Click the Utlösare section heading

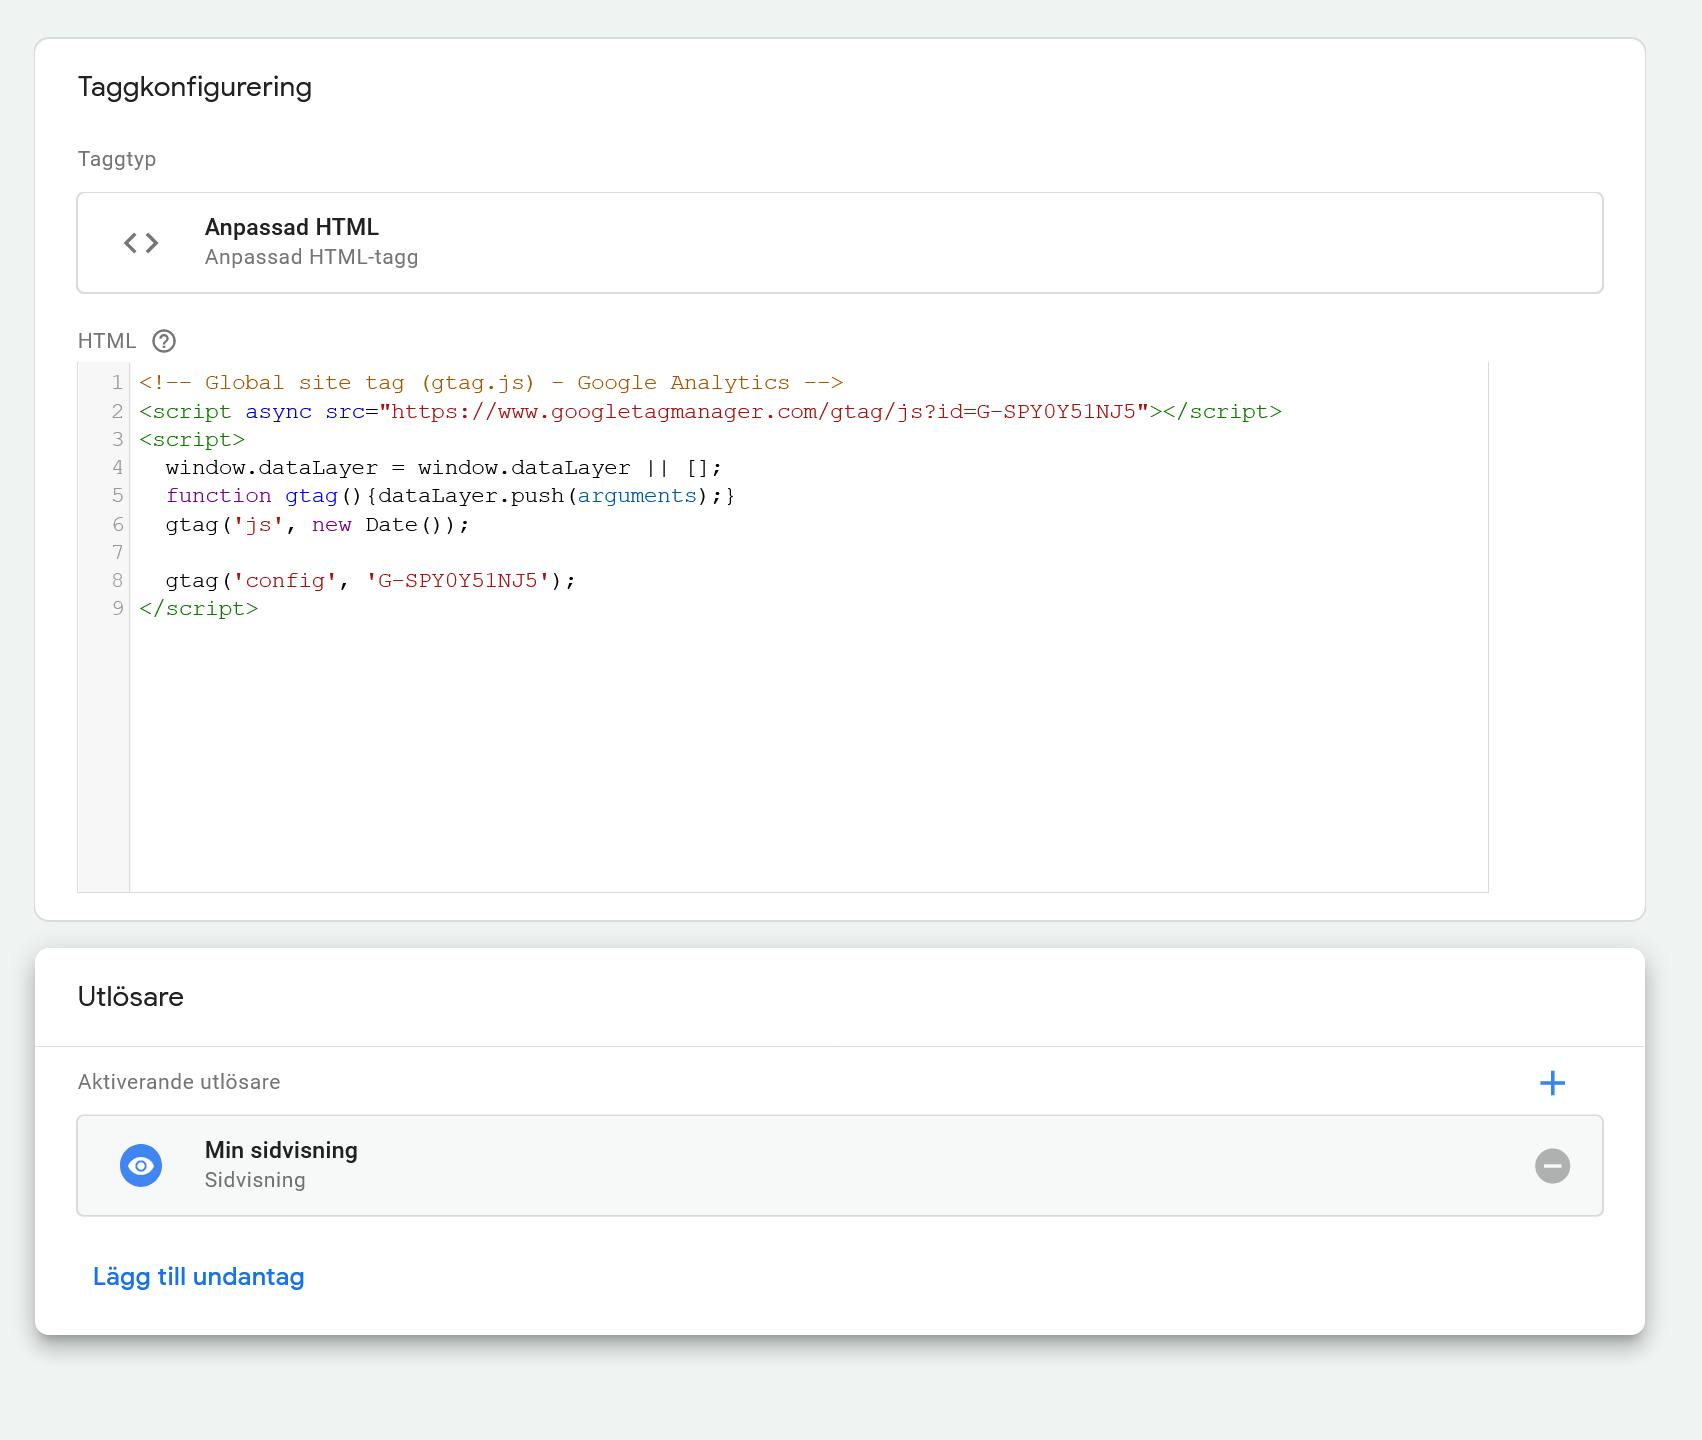pyautogui.click(x=131, y=997)
